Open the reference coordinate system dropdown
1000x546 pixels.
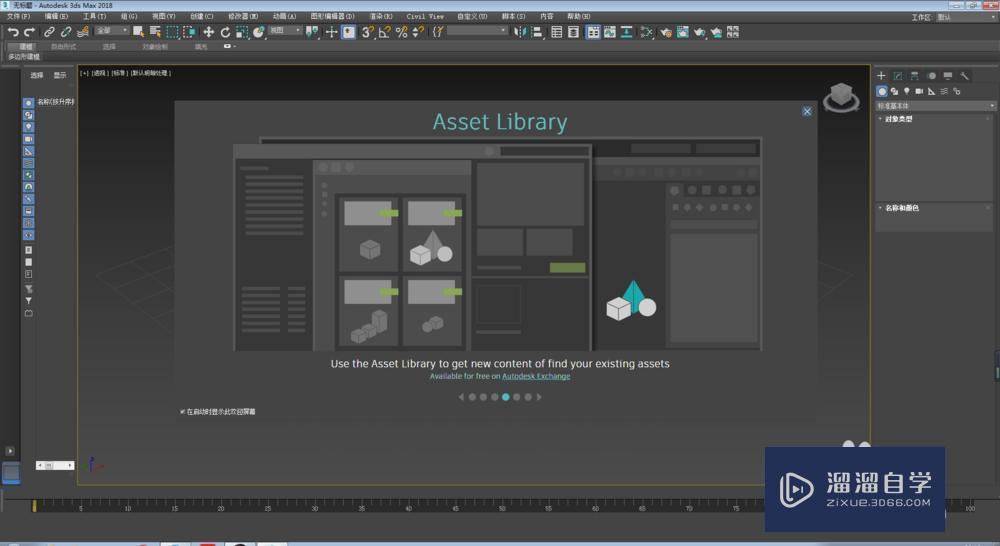click(x=285, y=31)
